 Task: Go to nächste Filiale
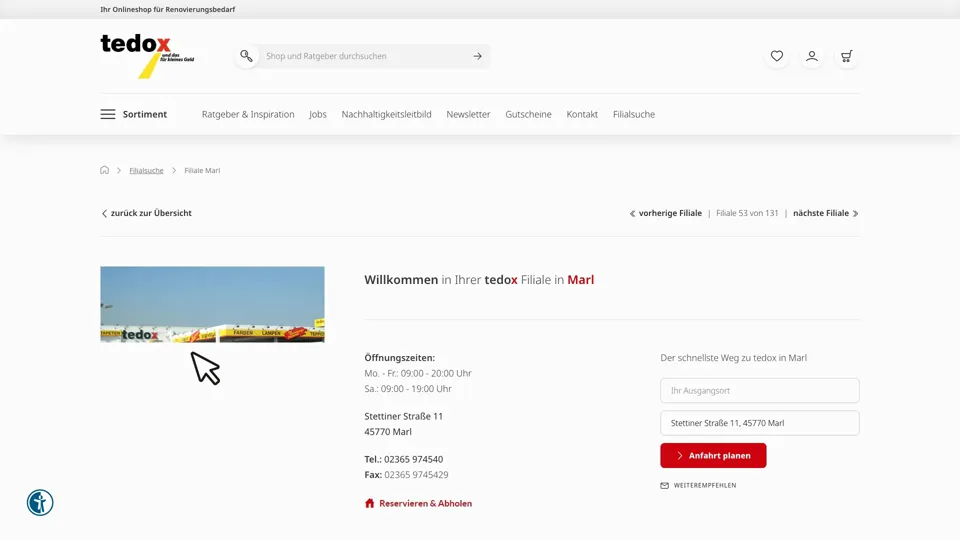pos(821,213)
